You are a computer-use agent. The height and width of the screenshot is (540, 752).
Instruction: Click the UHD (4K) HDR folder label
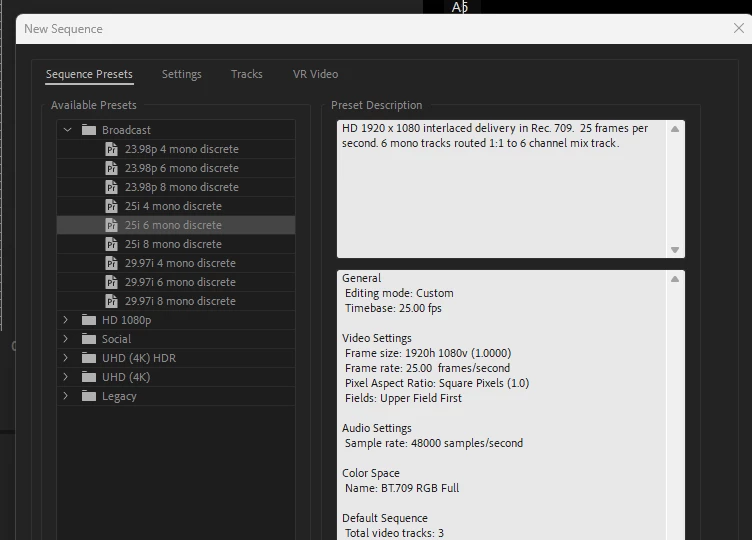pos(139,358)
